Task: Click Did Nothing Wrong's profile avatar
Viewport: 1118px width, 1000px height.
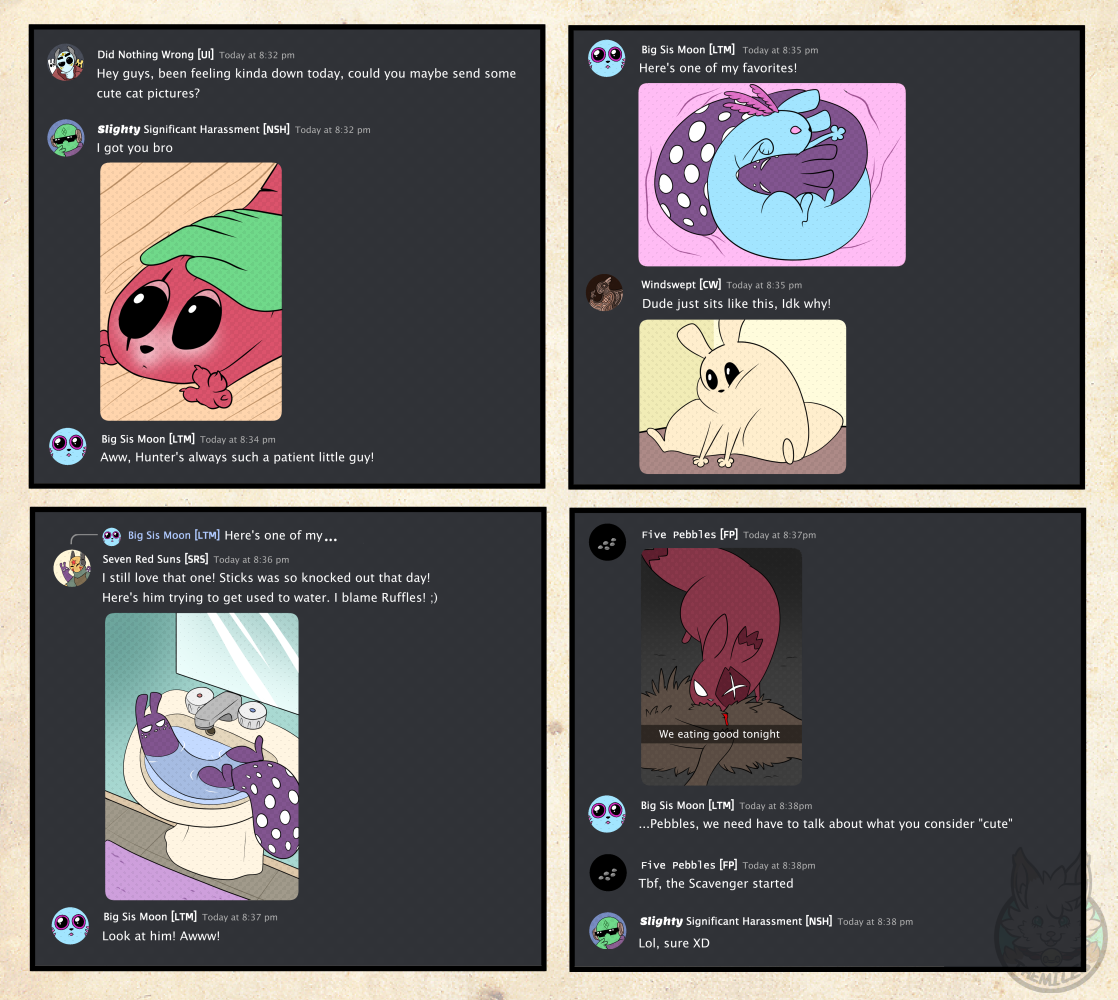Action: coord(65,62)
